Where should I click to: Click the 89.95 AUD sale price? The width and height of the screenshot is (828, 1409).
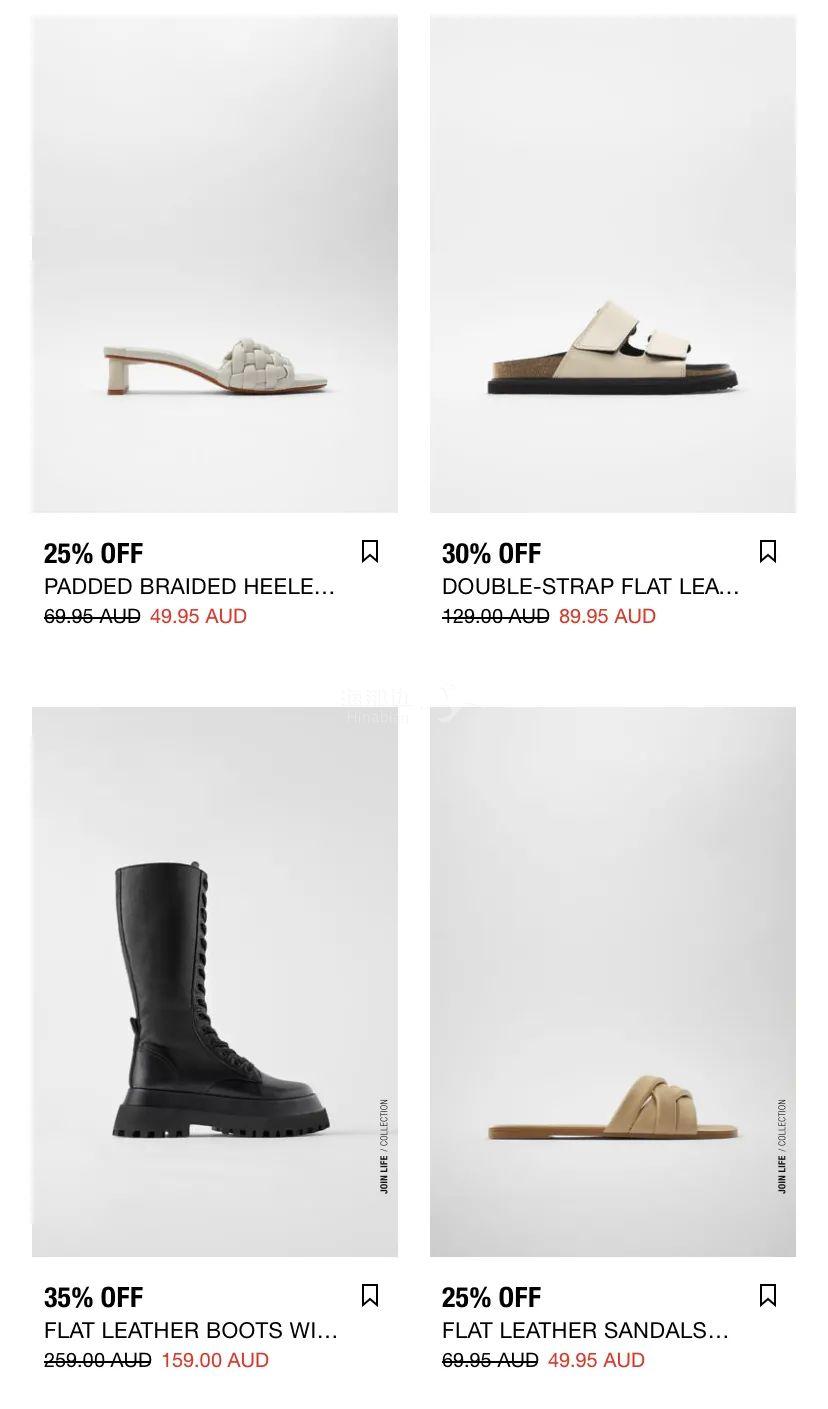click(607, 616)
